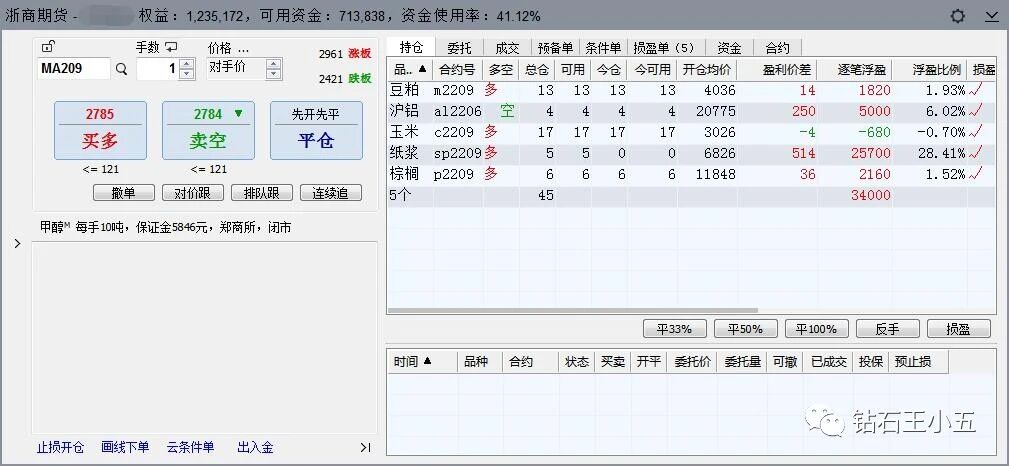
Task: Open the price options ellipsis
Action: point(243,48)
